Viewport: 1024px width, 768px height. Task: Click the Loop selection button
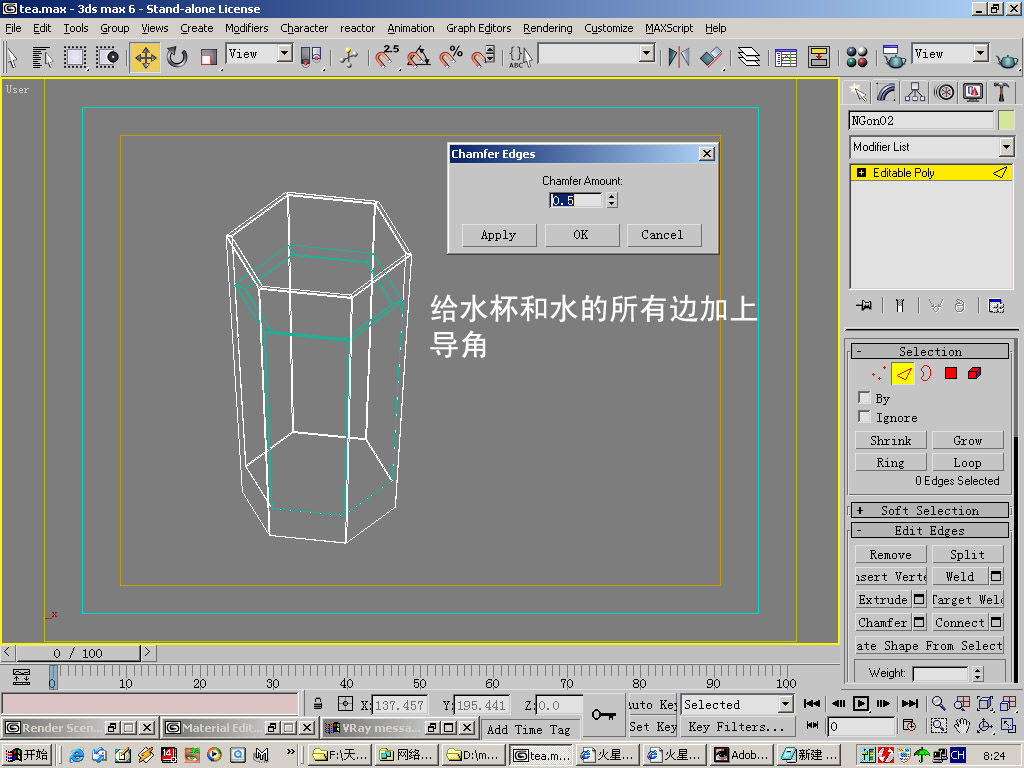[967, 462]
